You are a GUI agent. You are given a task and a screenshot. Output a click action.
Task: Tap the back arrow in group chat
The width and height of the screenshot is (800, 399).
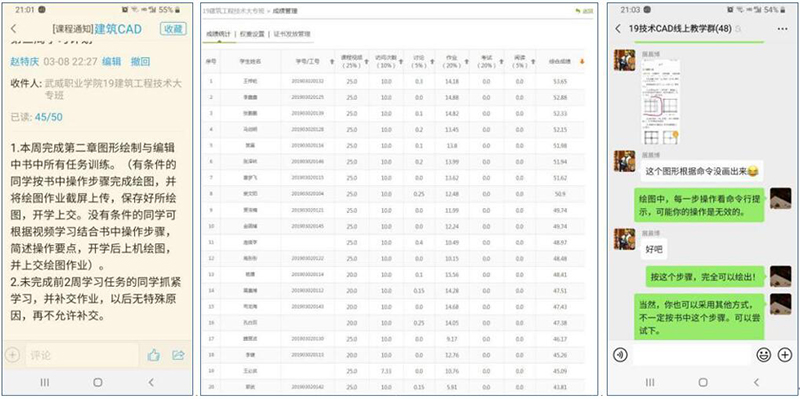(x=618, y=29)
